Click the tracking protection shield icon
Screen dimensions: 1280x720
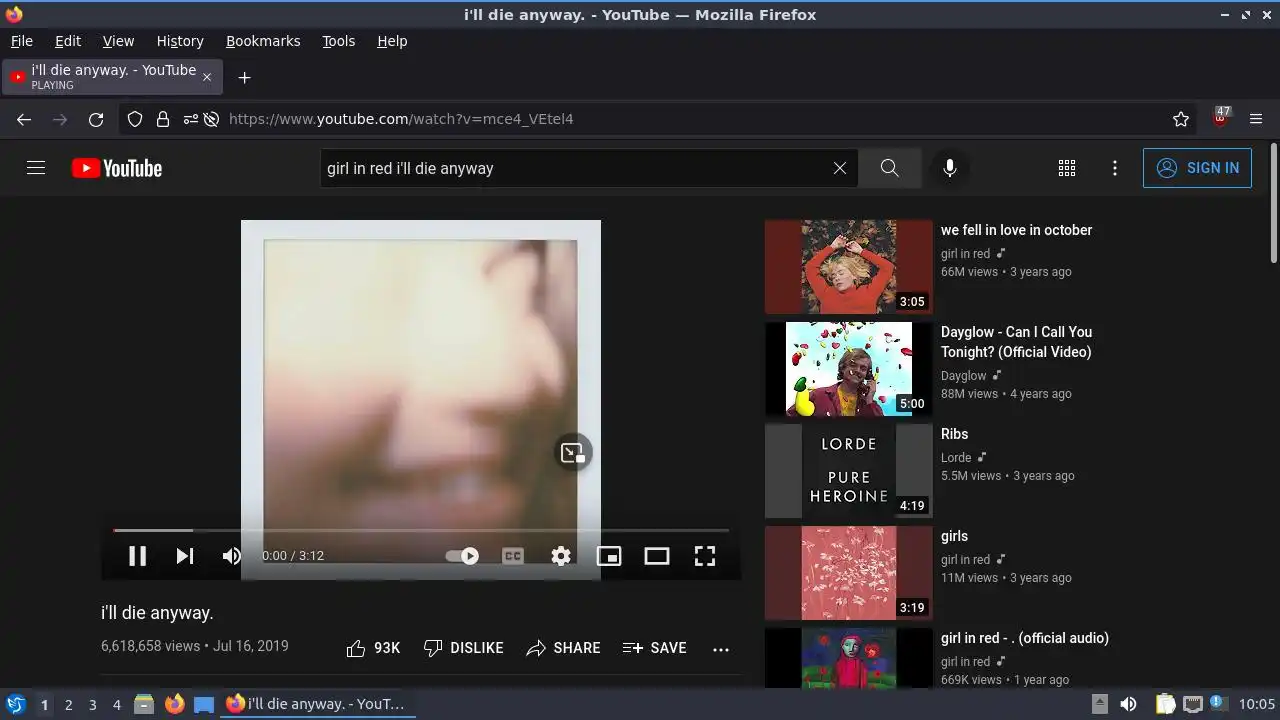[135, 119]
